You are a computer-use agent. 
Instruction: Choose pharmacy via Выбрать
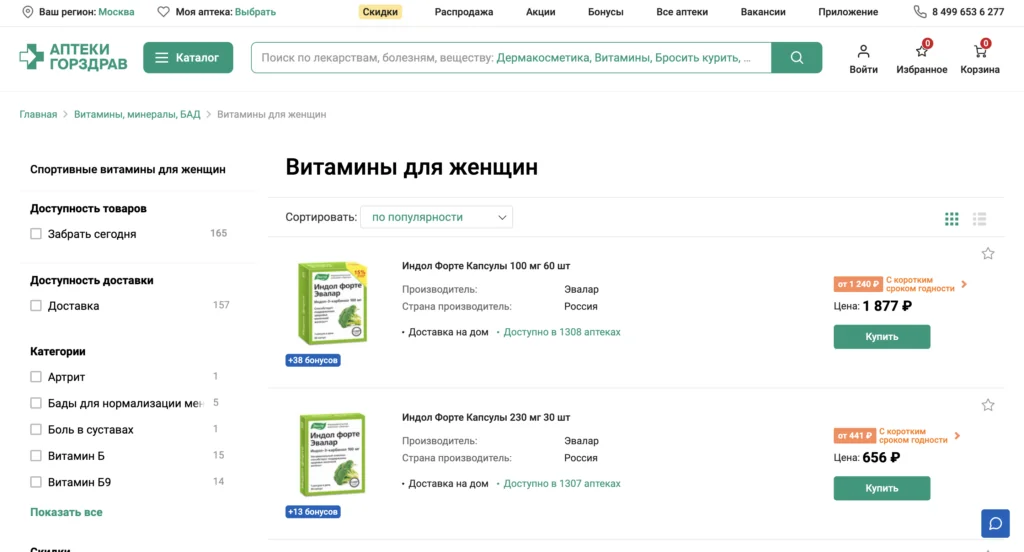tap(255, 12)
